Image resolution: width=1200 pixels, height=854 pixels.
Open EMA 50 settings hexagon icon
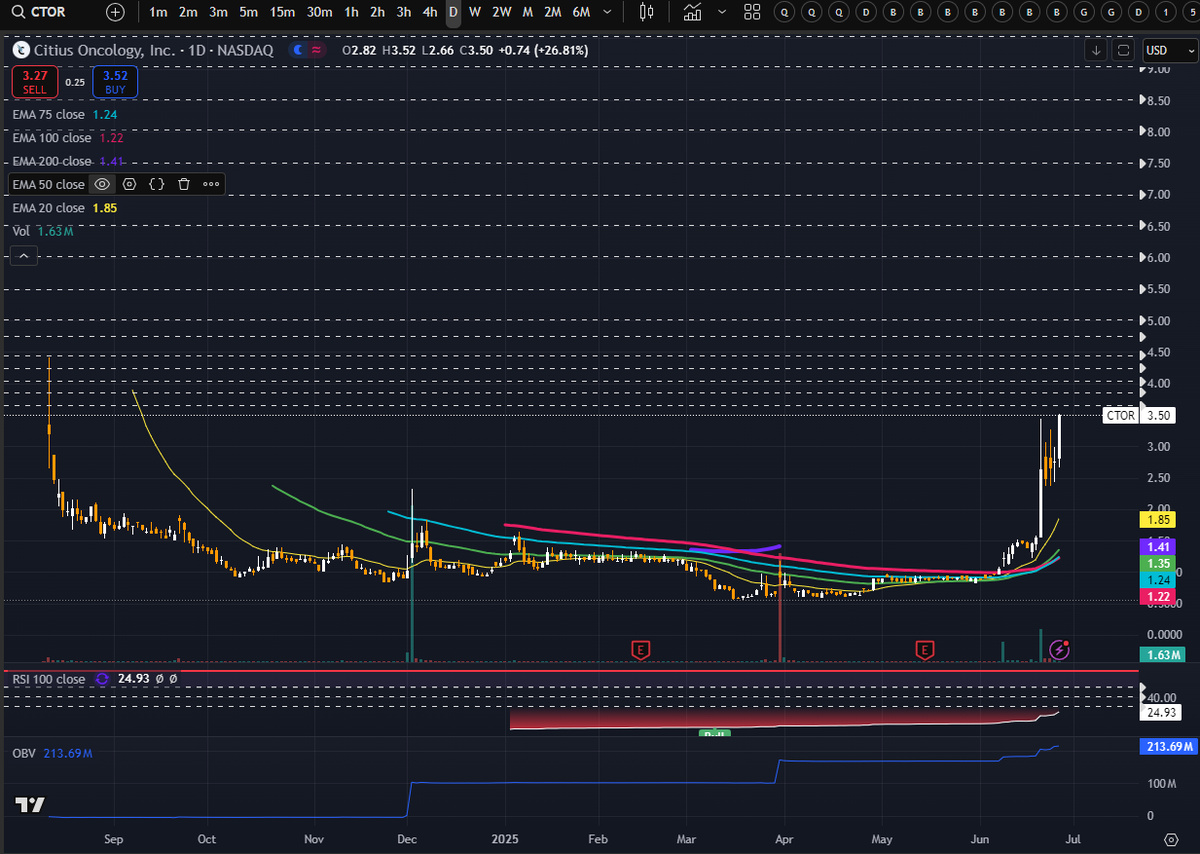coord(129,184)
